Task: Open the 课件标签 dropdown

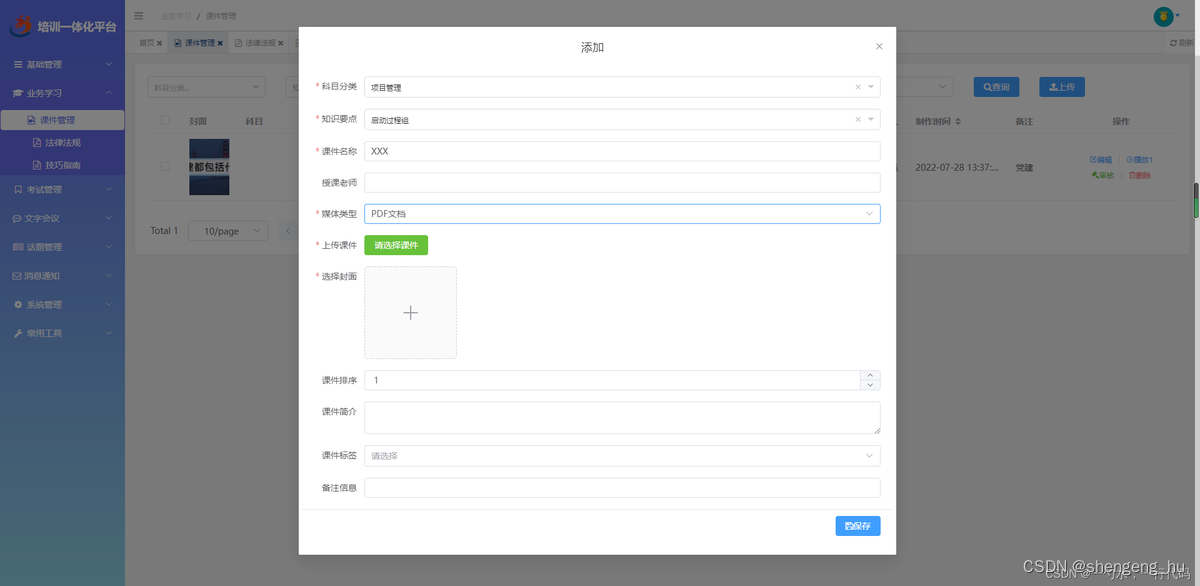Action: 622,456
